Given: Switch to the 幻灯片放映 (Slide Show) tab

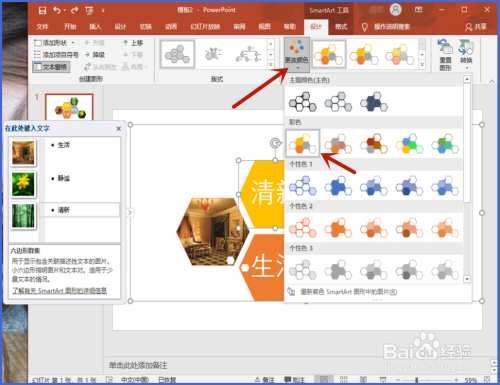Looking at the screenshot, I should coord(205,27).
